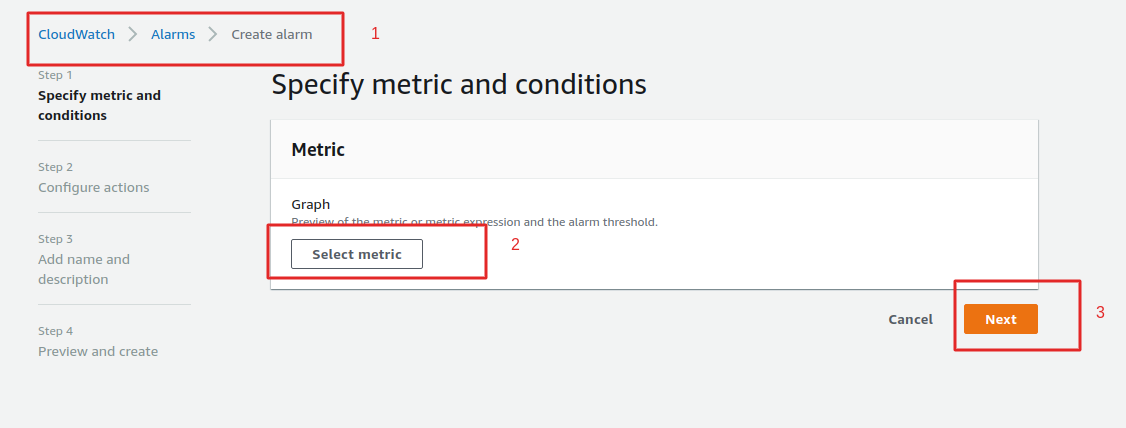Click the chevron between CloudWatch and Alarms
The image size is (1126, 428).
133,34
